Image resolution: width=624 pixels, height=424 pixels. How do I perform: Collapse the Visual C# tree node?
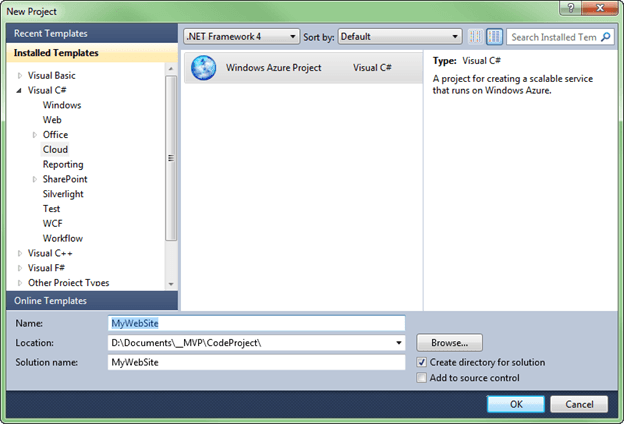point(19,90)
